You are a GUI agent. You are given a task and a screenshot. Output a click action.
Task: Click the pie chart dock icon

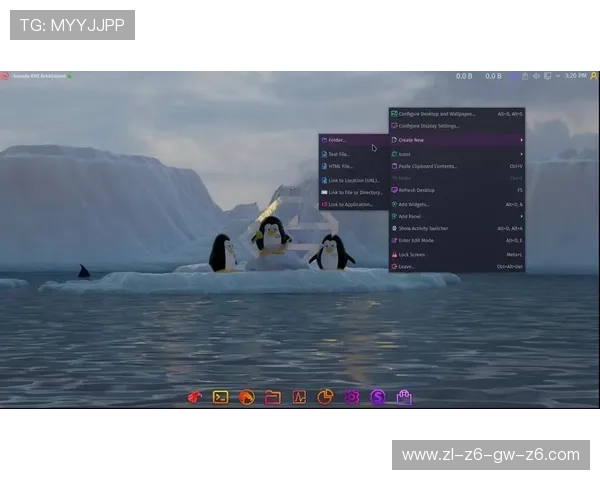pyautogui.click(x=325, y=397)
